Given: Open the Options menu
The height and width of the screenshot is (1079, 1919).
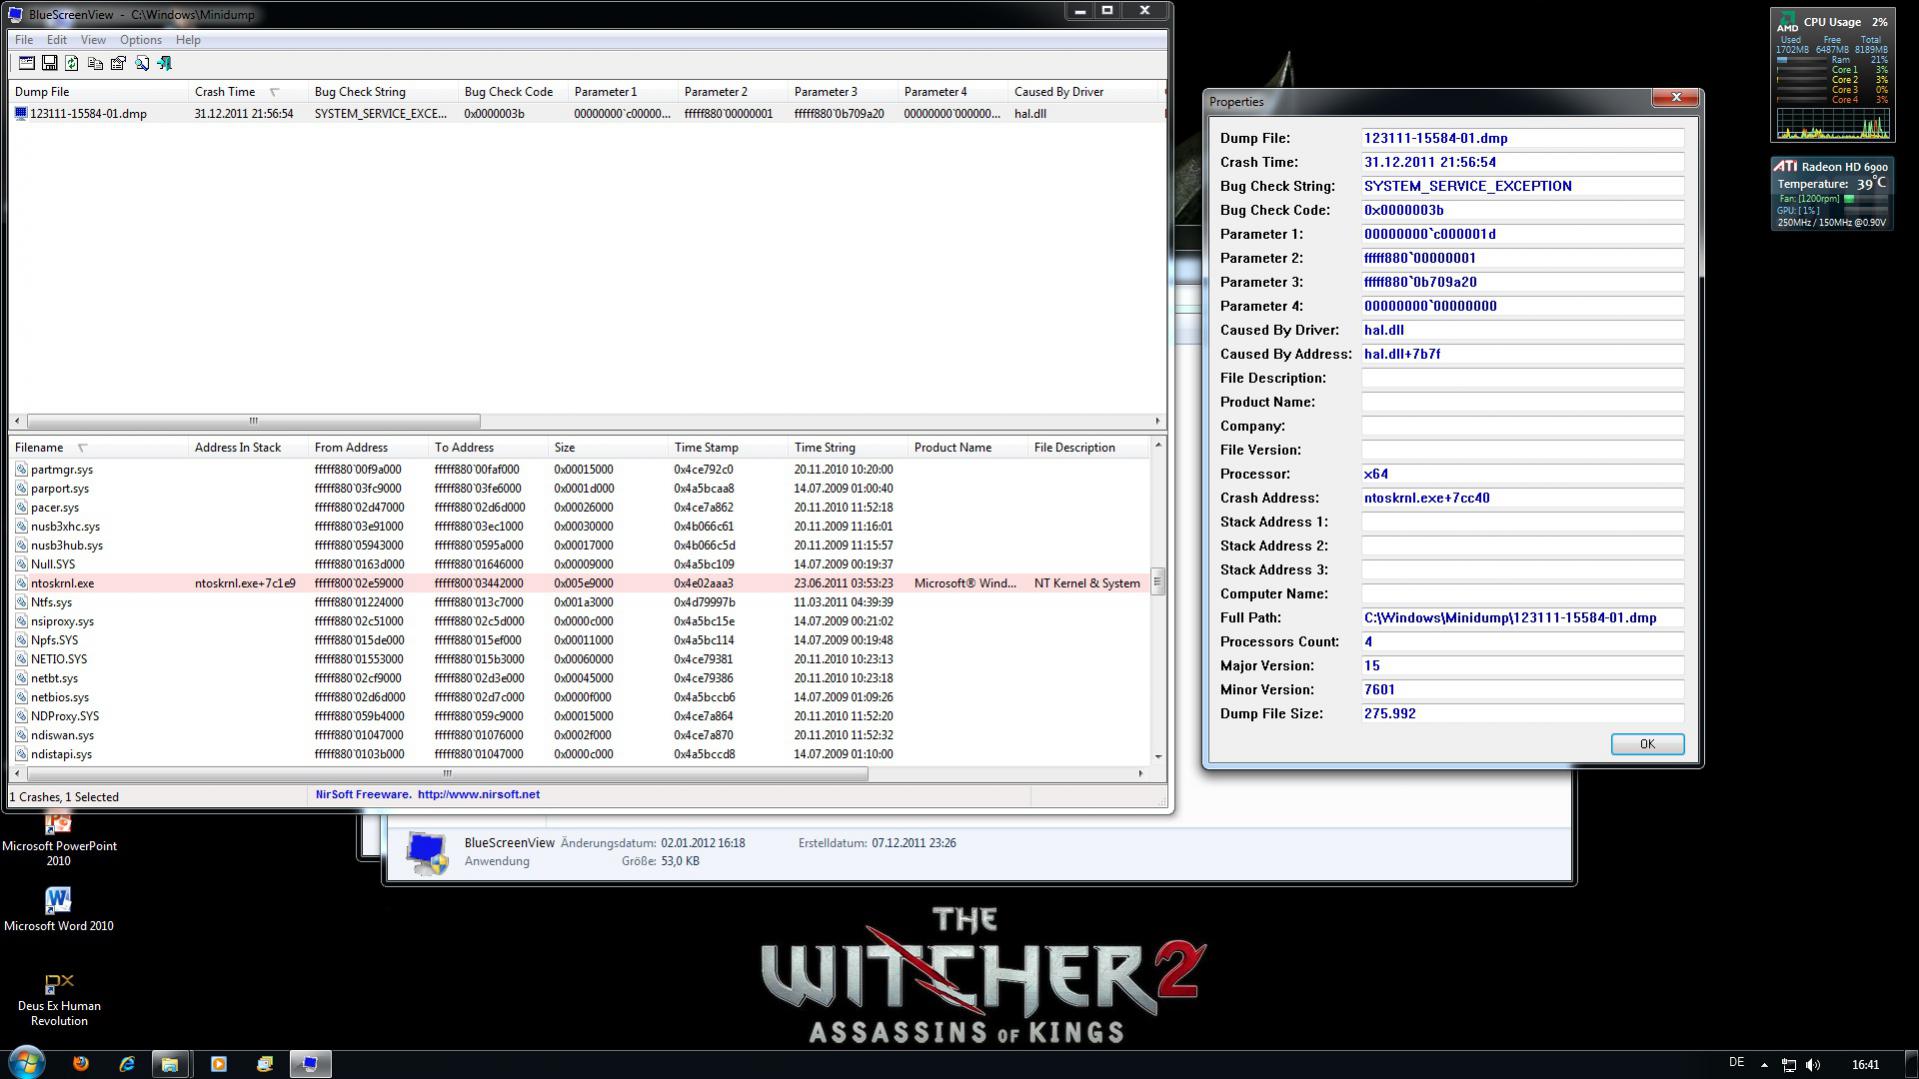Looking at the screenshot, I should pos(141,40).
